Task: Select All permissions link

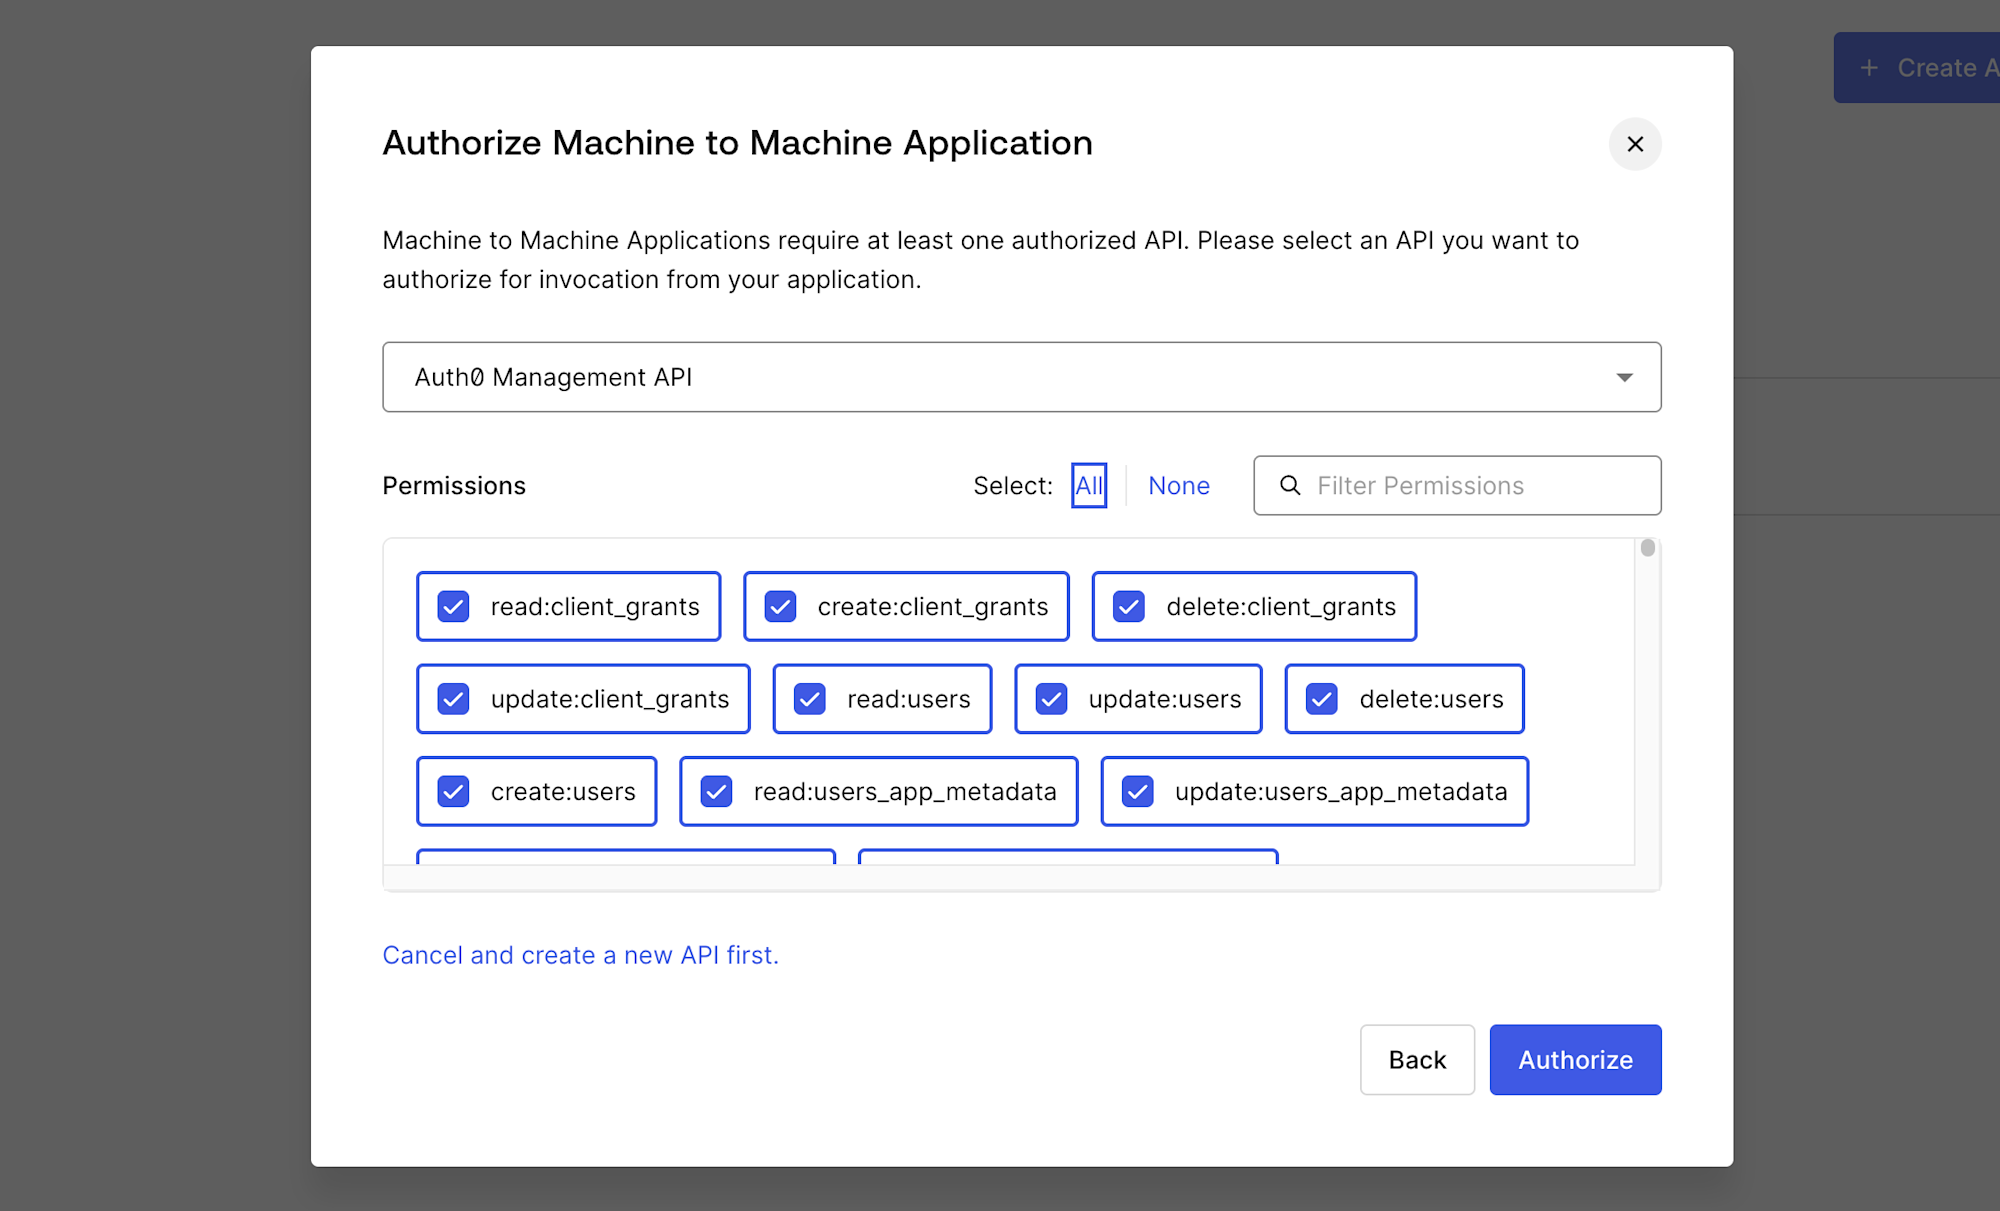Action: [1089, 486]
